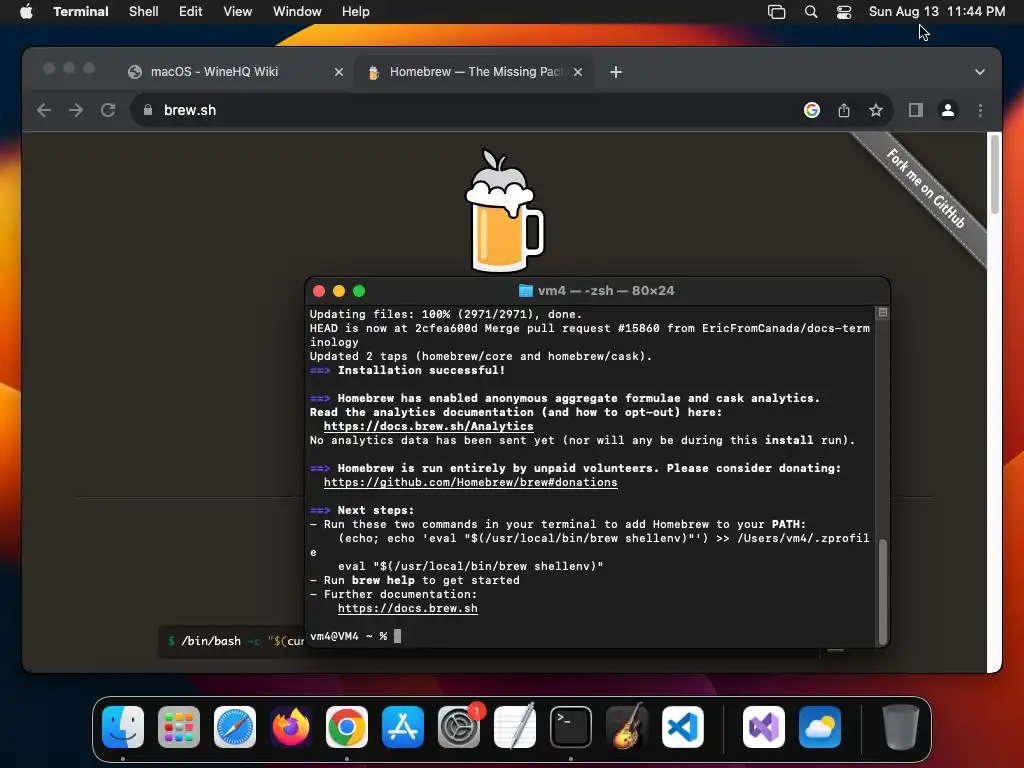This screenshot has height=768, width=1024.
Task: Open the Homebrew donations GitHub link
Action: click(470, 483)
